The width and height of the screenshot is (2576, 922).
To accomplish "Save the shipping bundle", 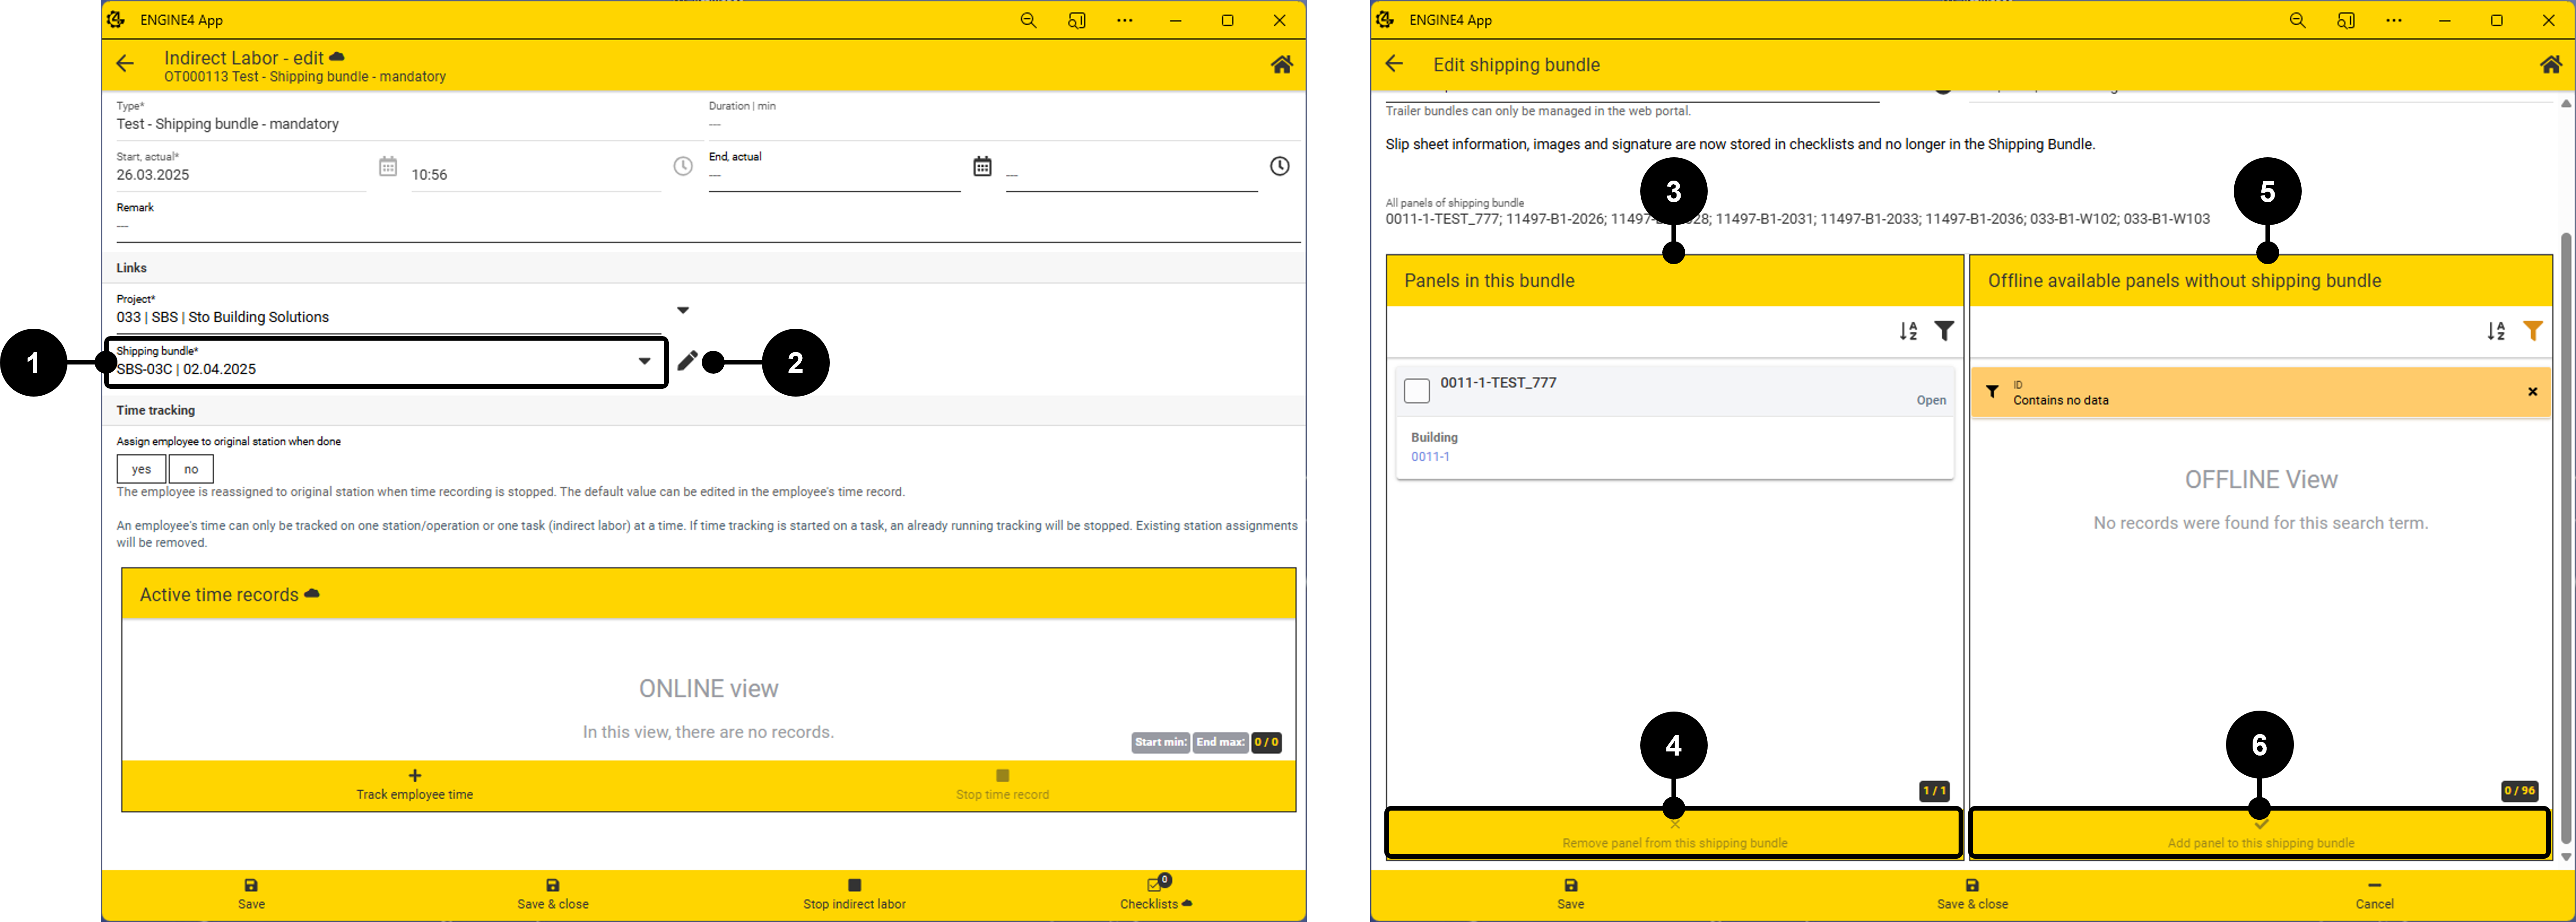I will 1571,894.
